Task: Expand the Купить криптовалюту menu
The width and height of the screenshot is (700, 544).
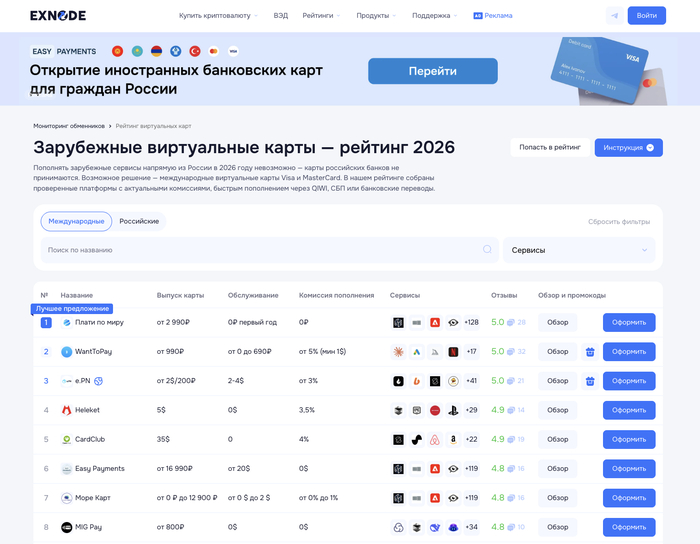Action: tap(218, 16)
